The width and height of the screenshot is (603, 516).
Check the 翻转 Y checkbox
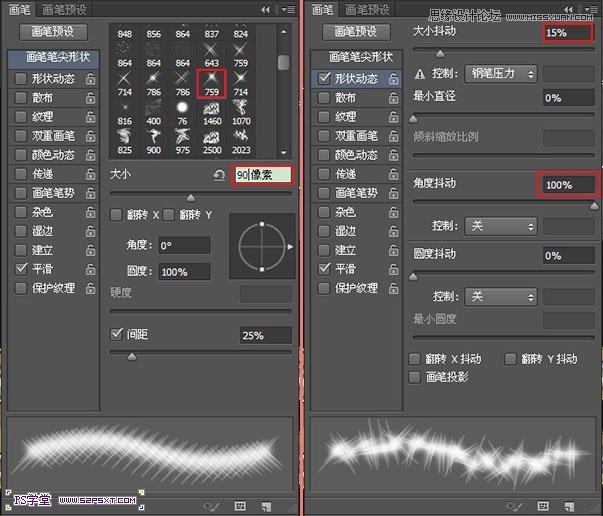(x=168, y=215)
